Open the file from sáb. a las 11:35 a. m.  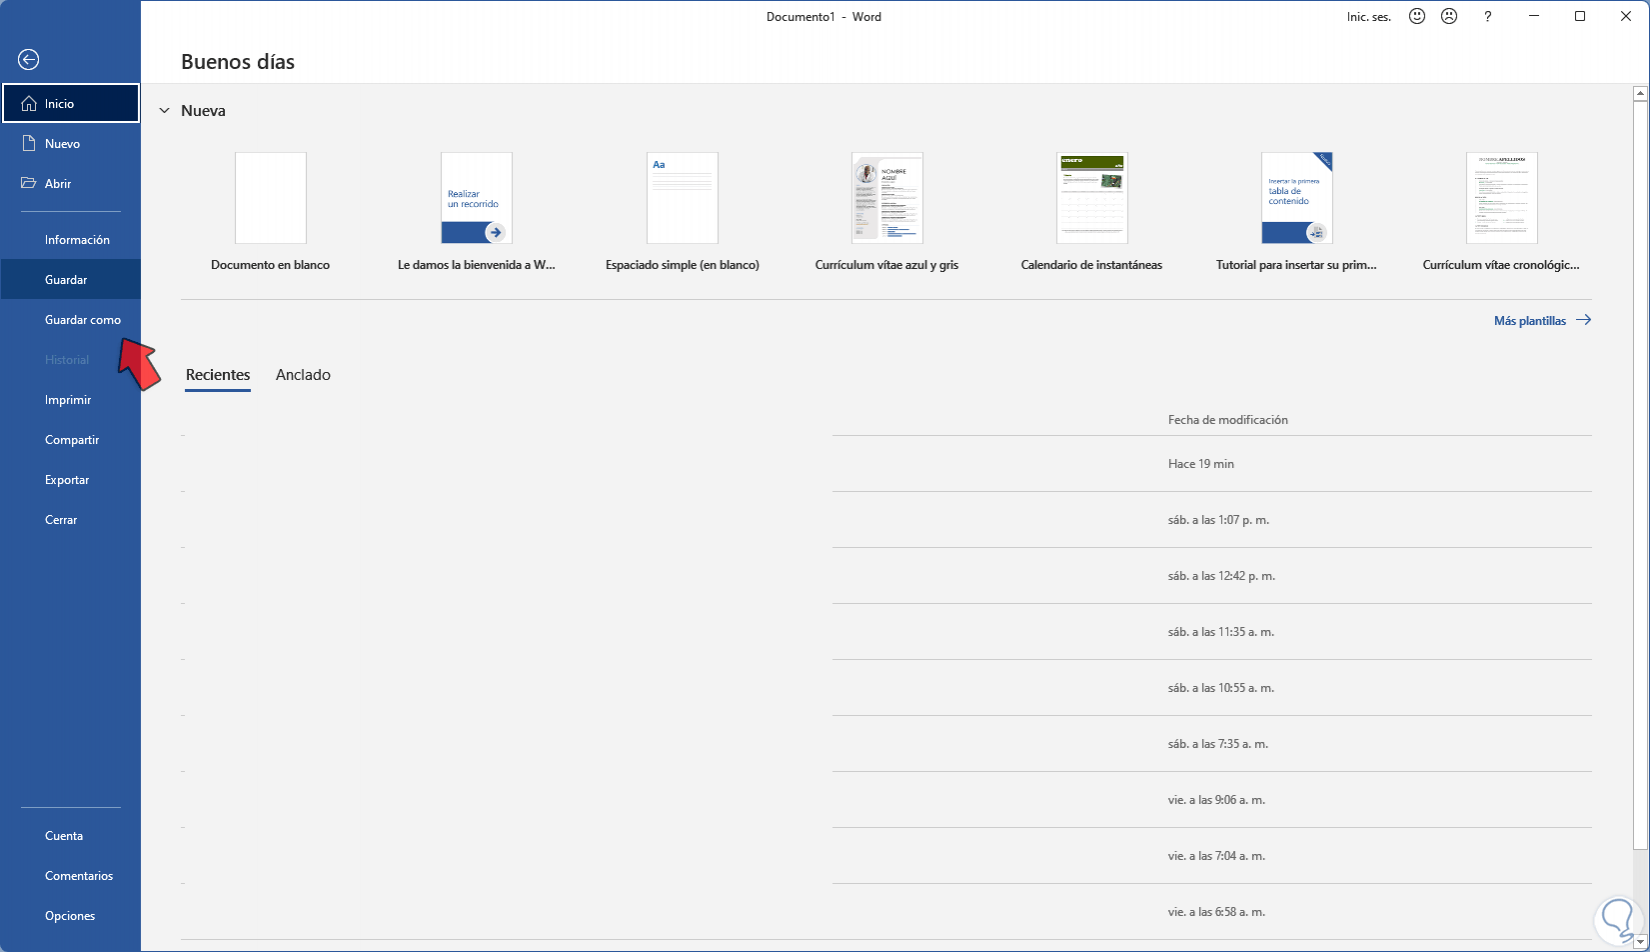point(886,632)
